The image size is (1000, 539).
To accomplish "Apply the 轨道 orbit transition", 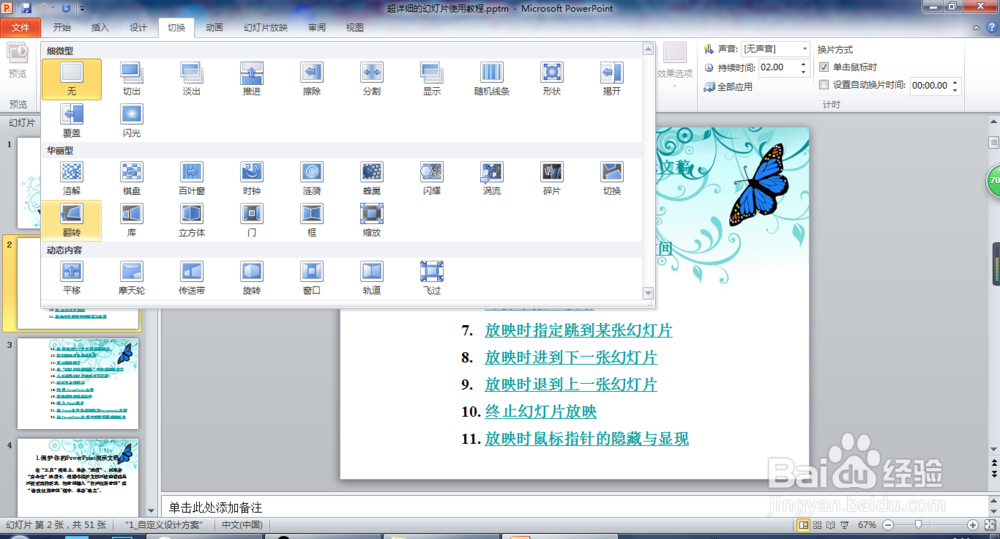I will [371, 278].
